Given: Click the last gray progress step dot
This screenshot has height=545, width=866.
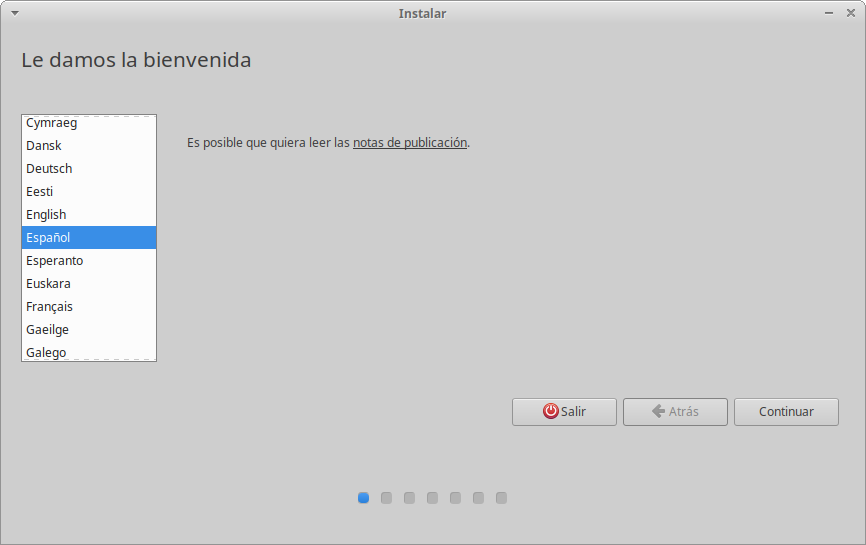Looking at the screenshot, I should coord(502,498).
